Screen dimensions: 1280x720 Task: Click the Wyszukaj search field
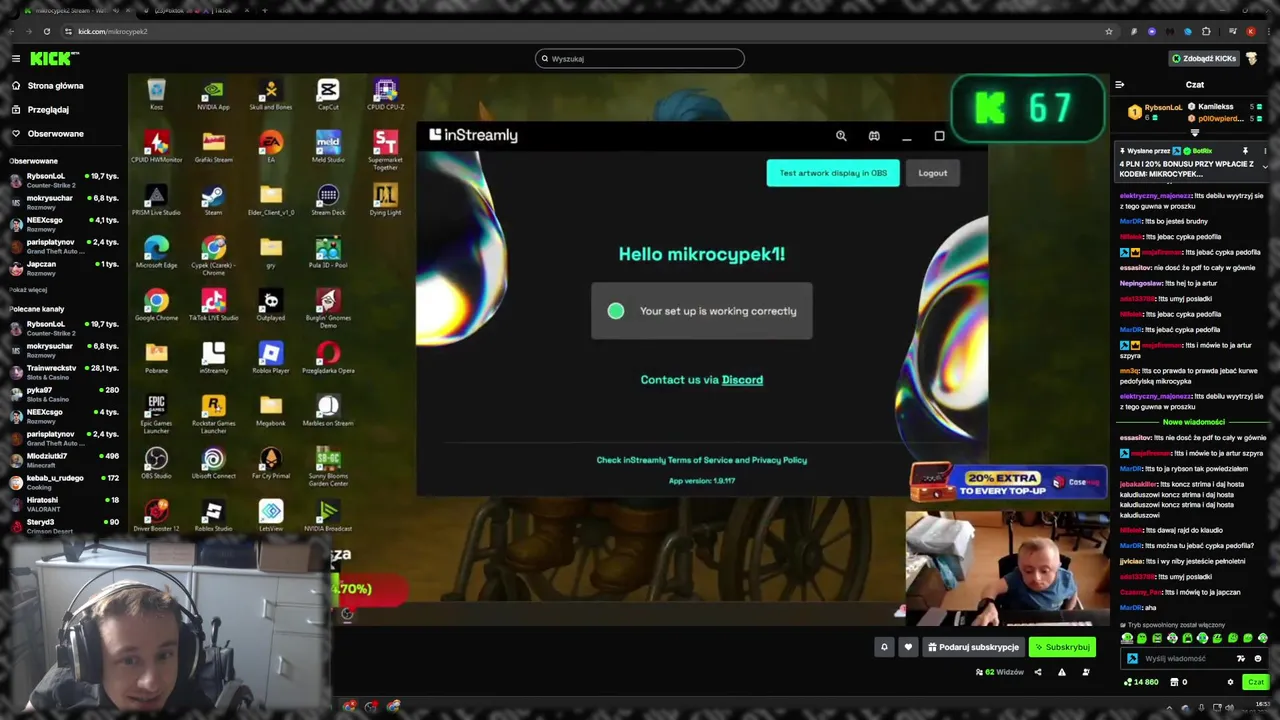pyautogui.click(x=640, y=58)
